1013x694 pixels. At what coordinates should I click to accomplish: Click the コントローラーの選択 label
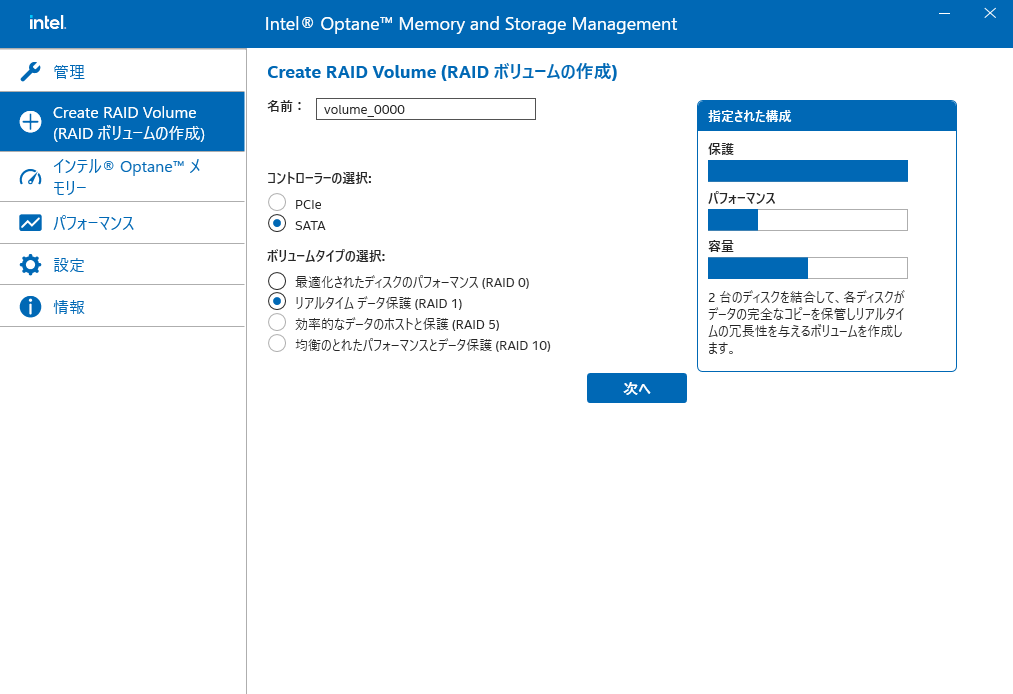pos(319,178)
